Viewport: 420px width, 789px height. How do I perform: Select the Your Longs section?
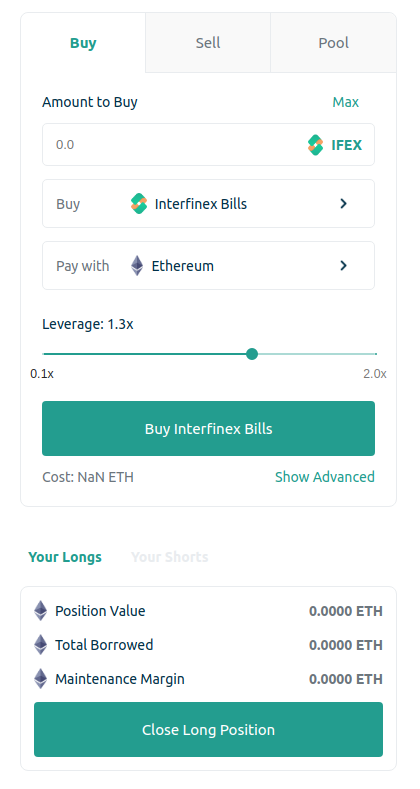(x=65, y=557)
